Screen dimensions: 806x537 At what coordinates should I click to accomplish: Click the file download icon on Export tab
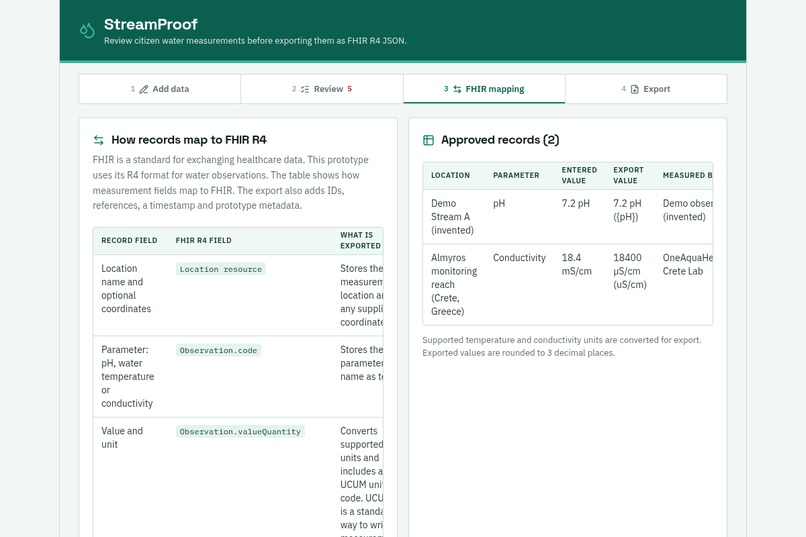(x=635, y=89)
